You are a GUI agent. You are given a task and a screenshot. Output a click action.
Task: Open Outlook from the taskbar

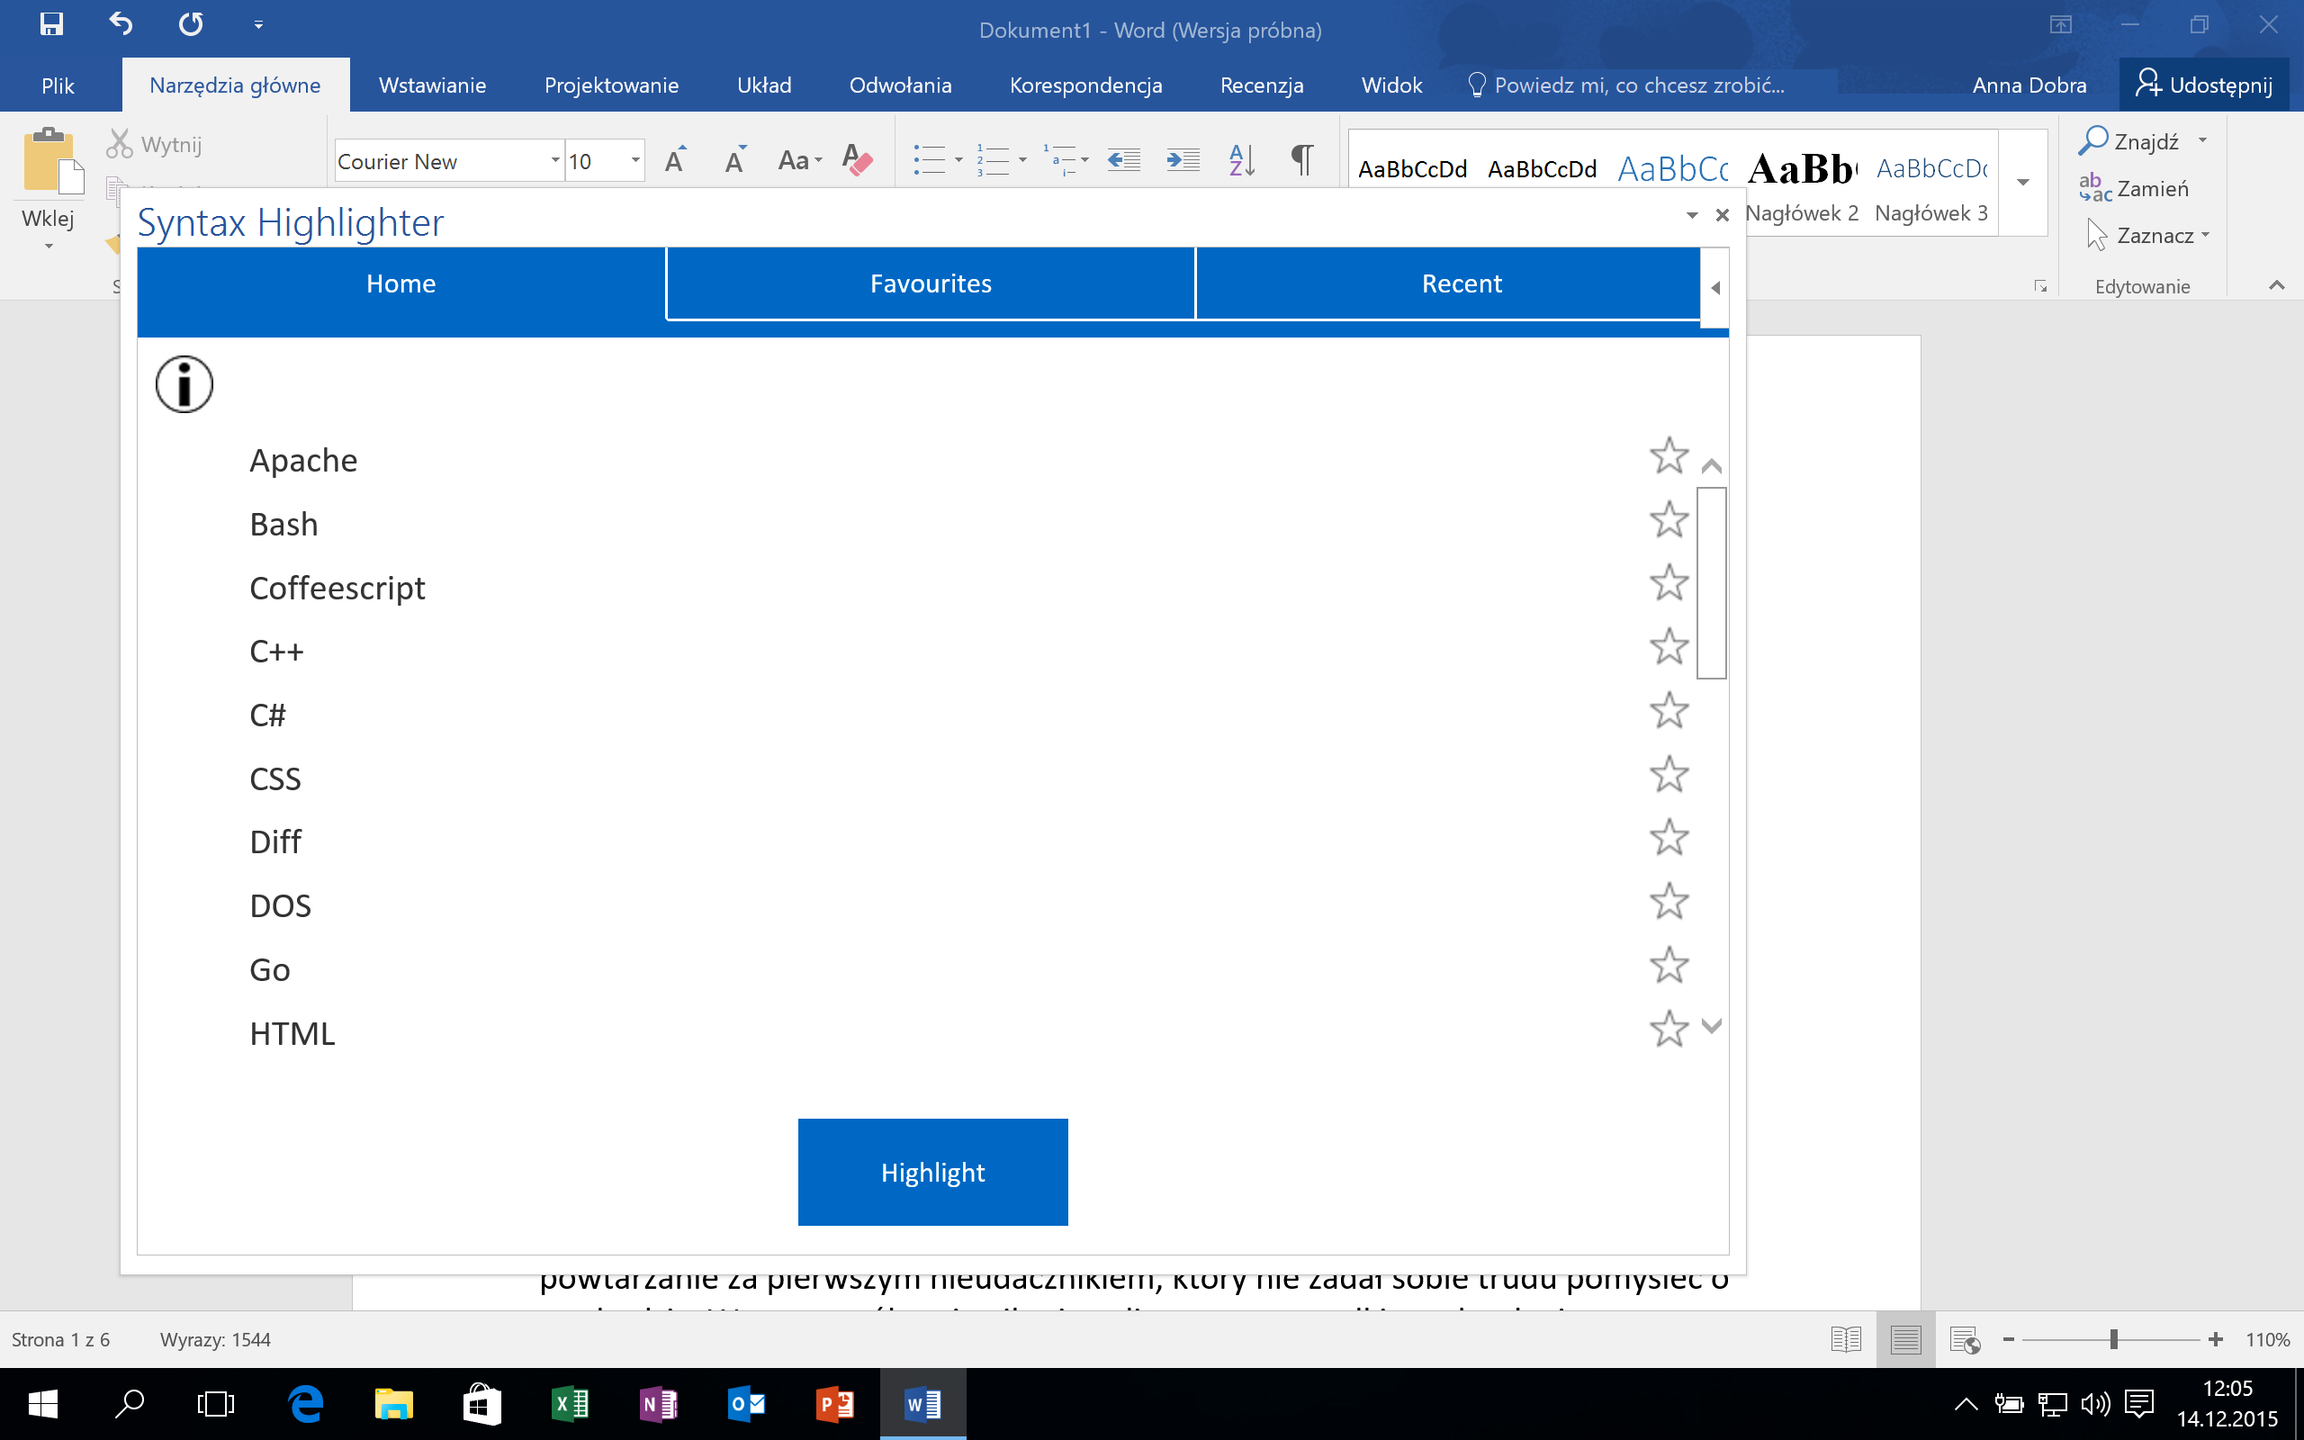(x=746, y=1404)
